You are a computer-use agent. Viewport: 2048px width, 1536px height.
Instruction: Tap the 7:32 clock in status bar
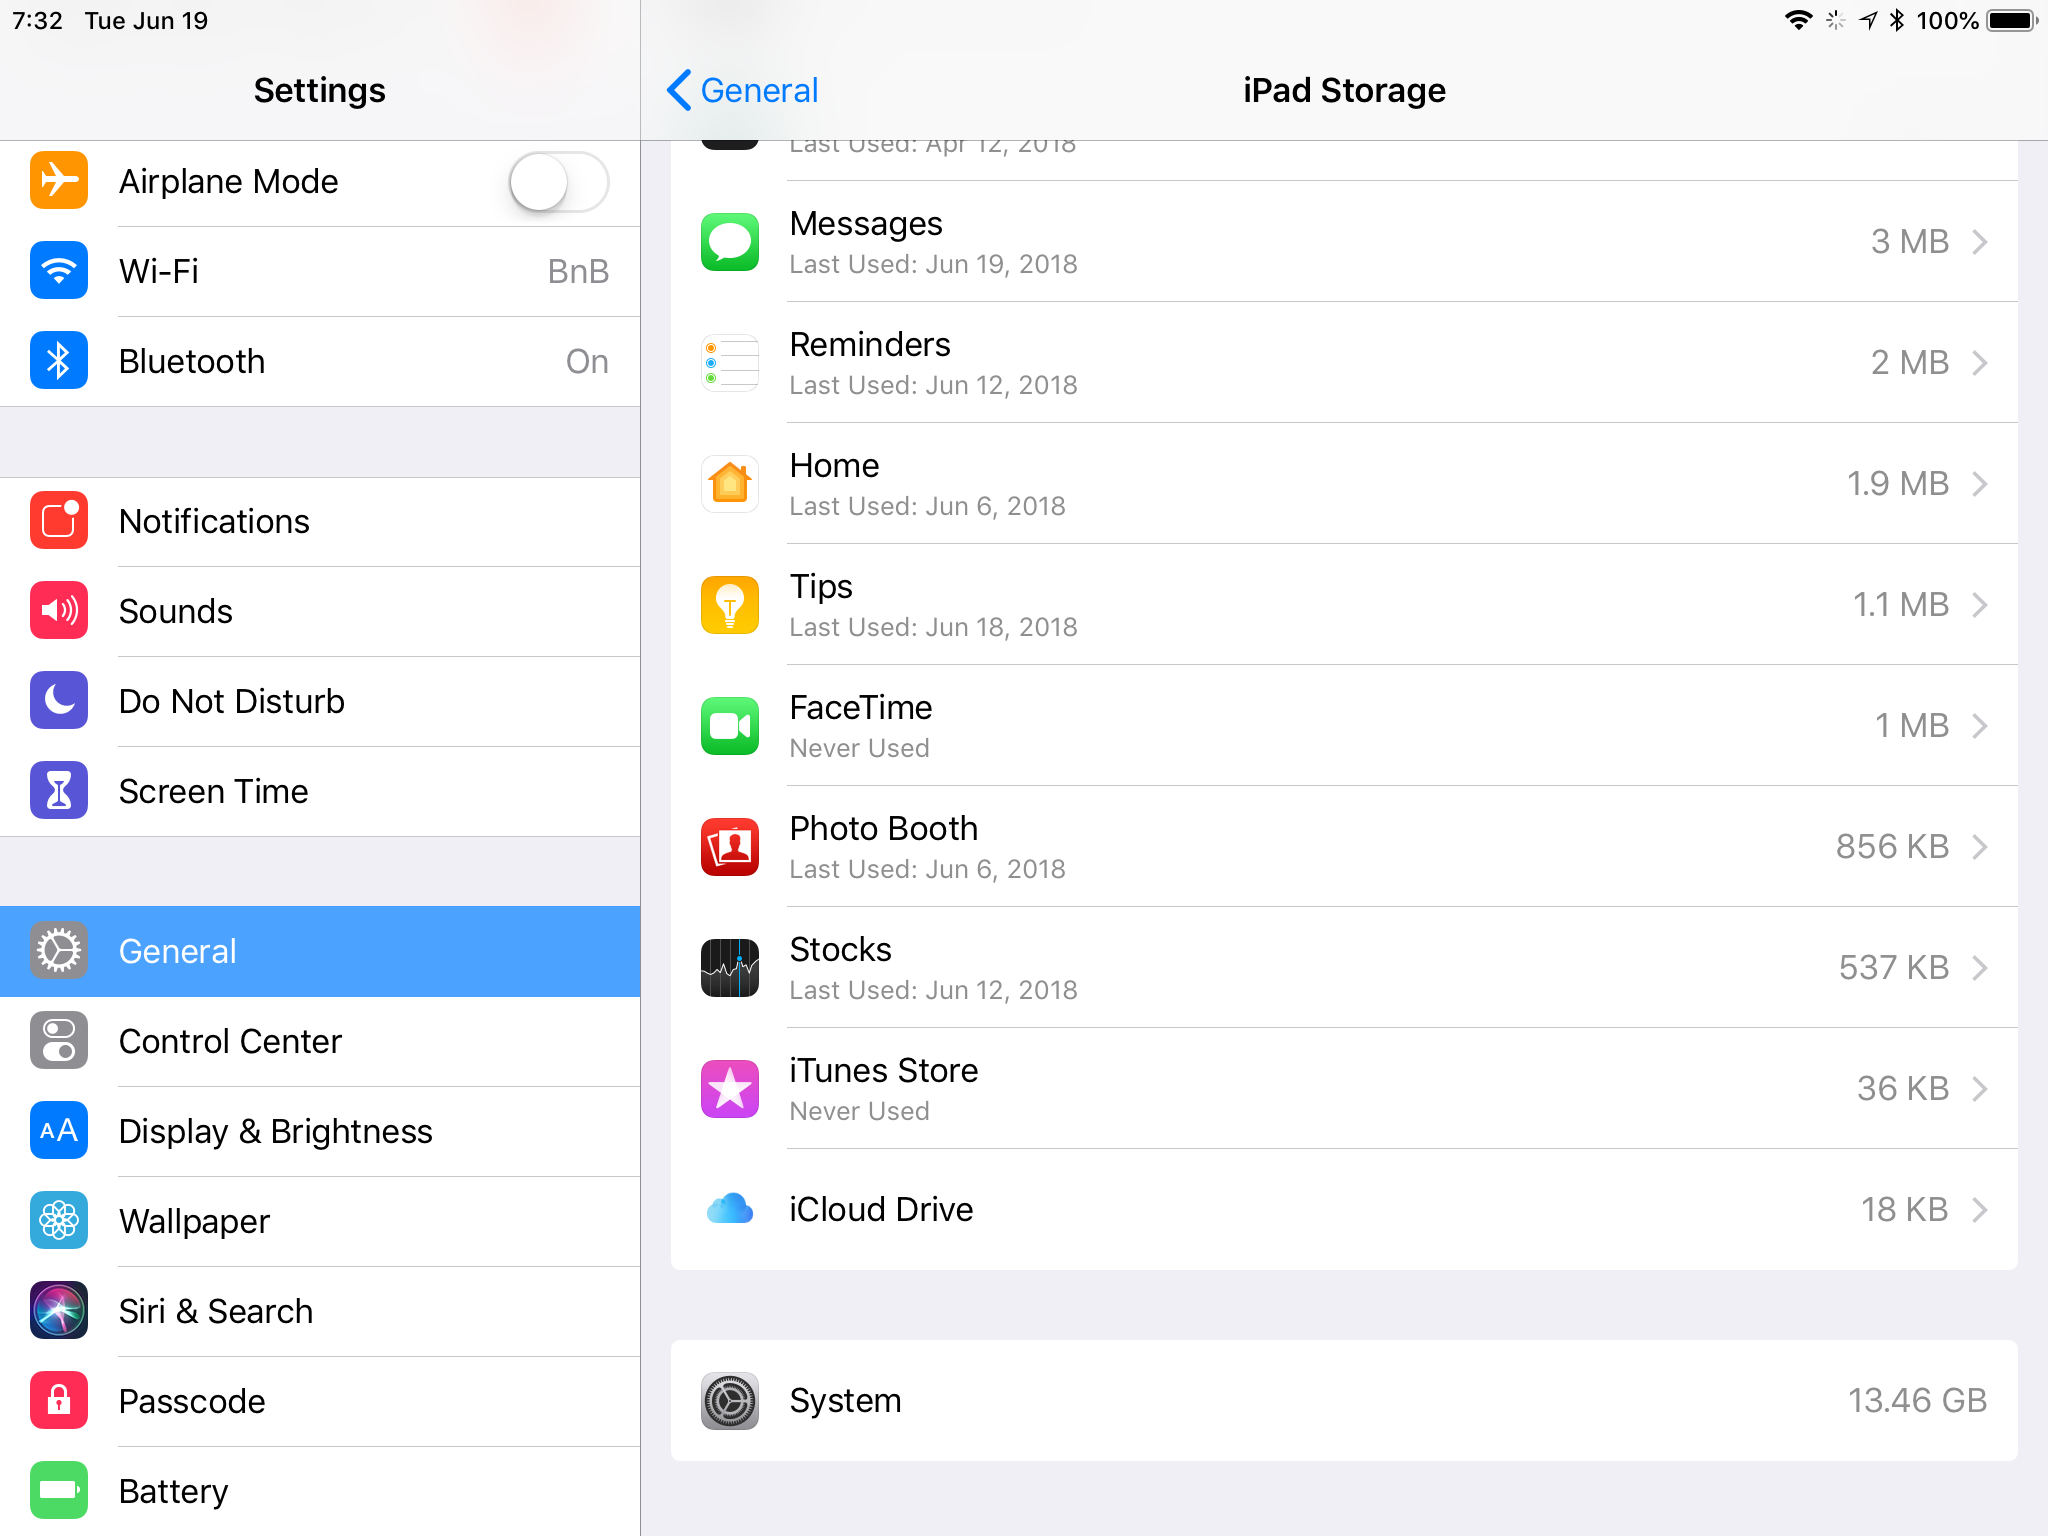coord(38,21)
